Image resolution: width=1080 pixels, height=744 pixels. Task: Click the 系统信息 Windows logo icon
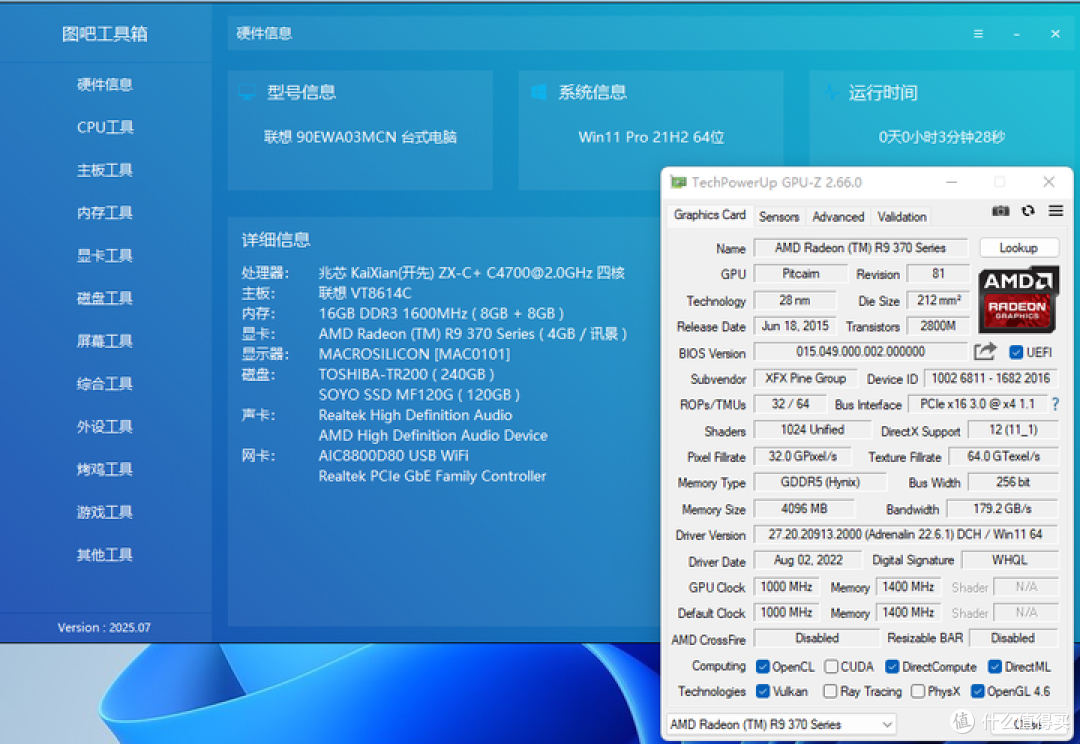[x=539, y=92]
